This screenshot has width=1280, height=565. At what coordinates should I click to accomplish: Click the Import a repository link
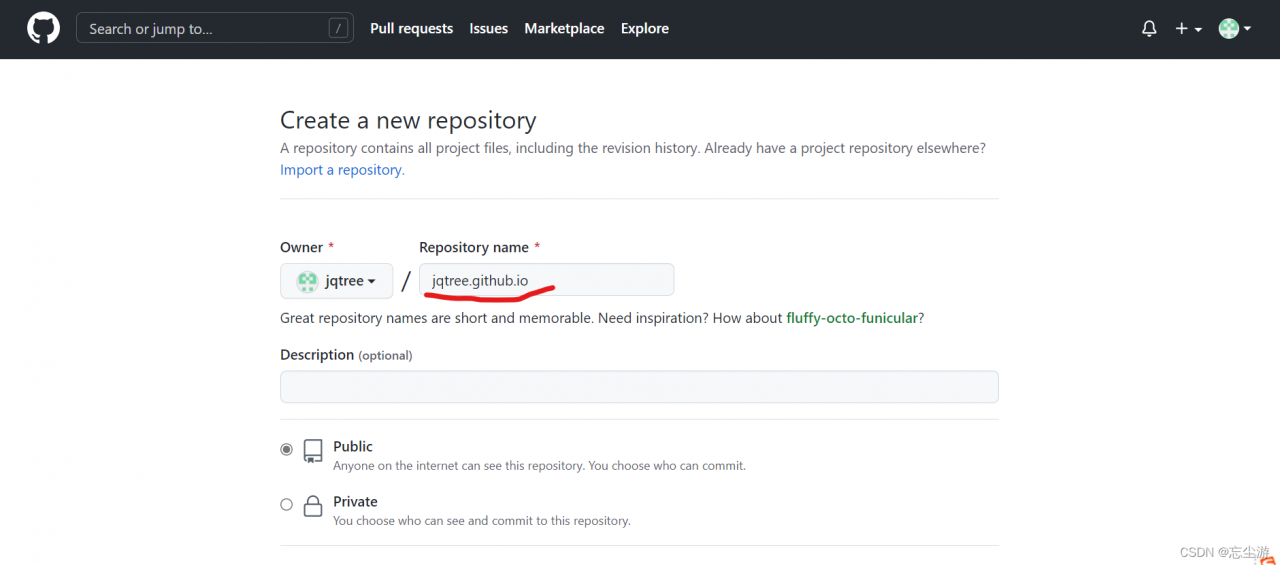point(342,170)
